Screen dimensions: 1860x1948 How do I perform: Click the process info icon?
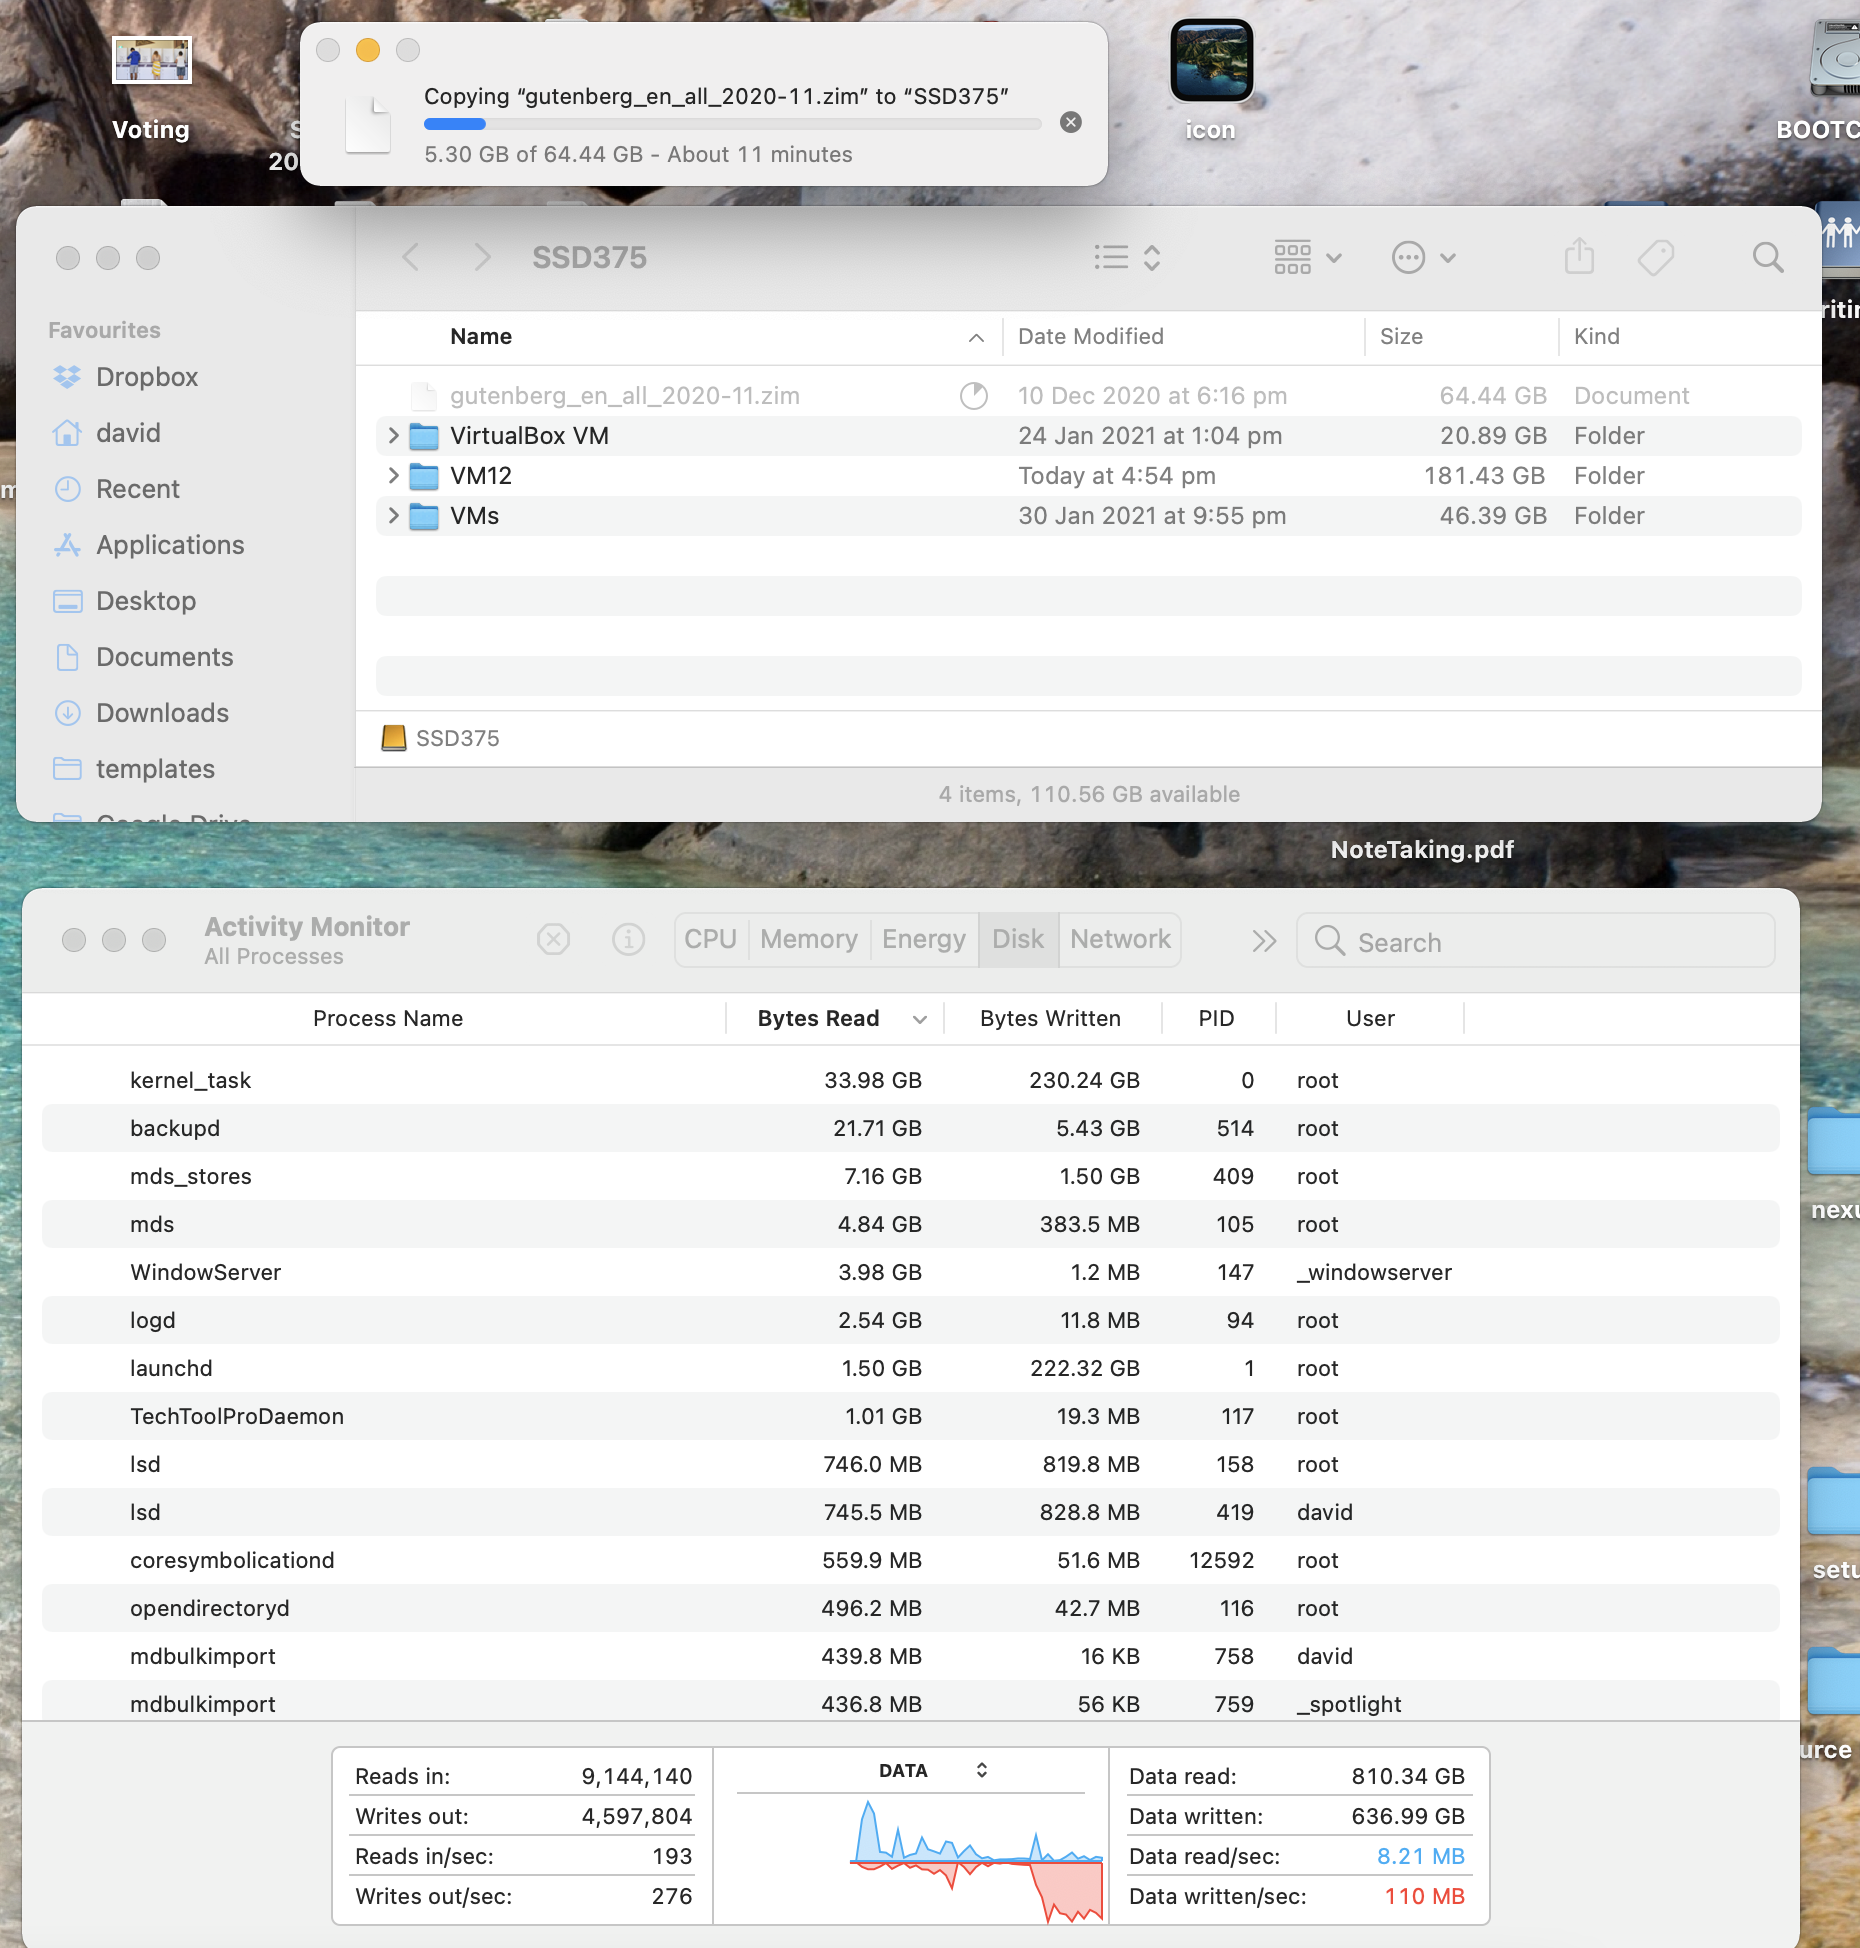tap(628, 939)
